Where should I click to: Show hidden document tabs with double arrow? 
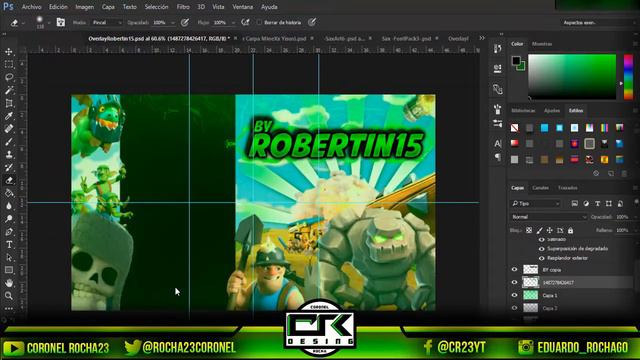pyautogui.click(x=482, y=38)
